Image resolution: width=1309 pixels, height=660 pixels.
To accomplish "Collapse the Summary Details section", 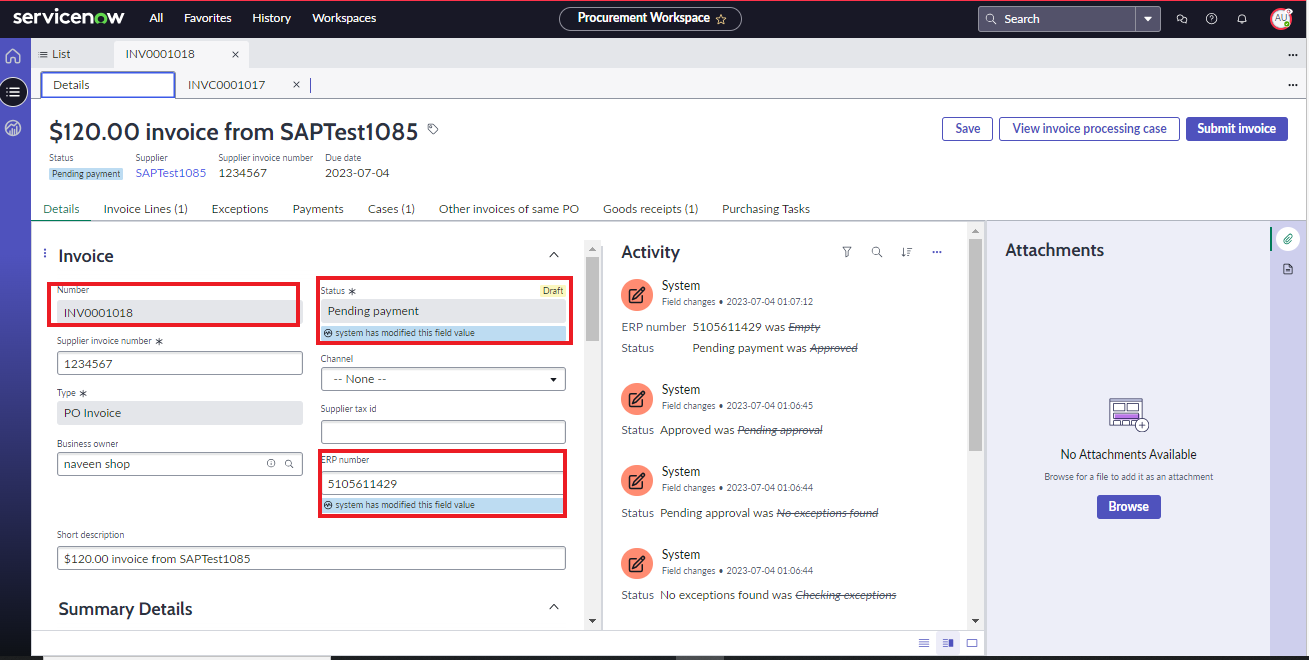I will [555, 608].
